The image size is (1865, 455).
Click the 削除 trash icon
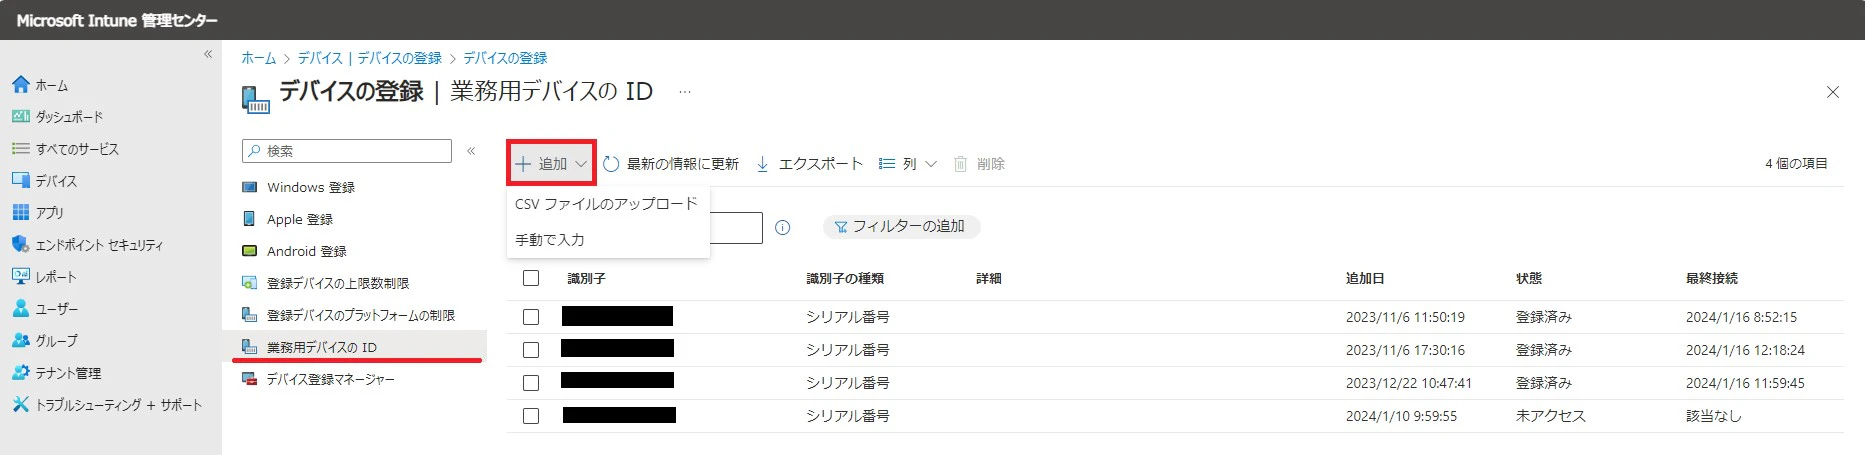[x=960, y=164]
